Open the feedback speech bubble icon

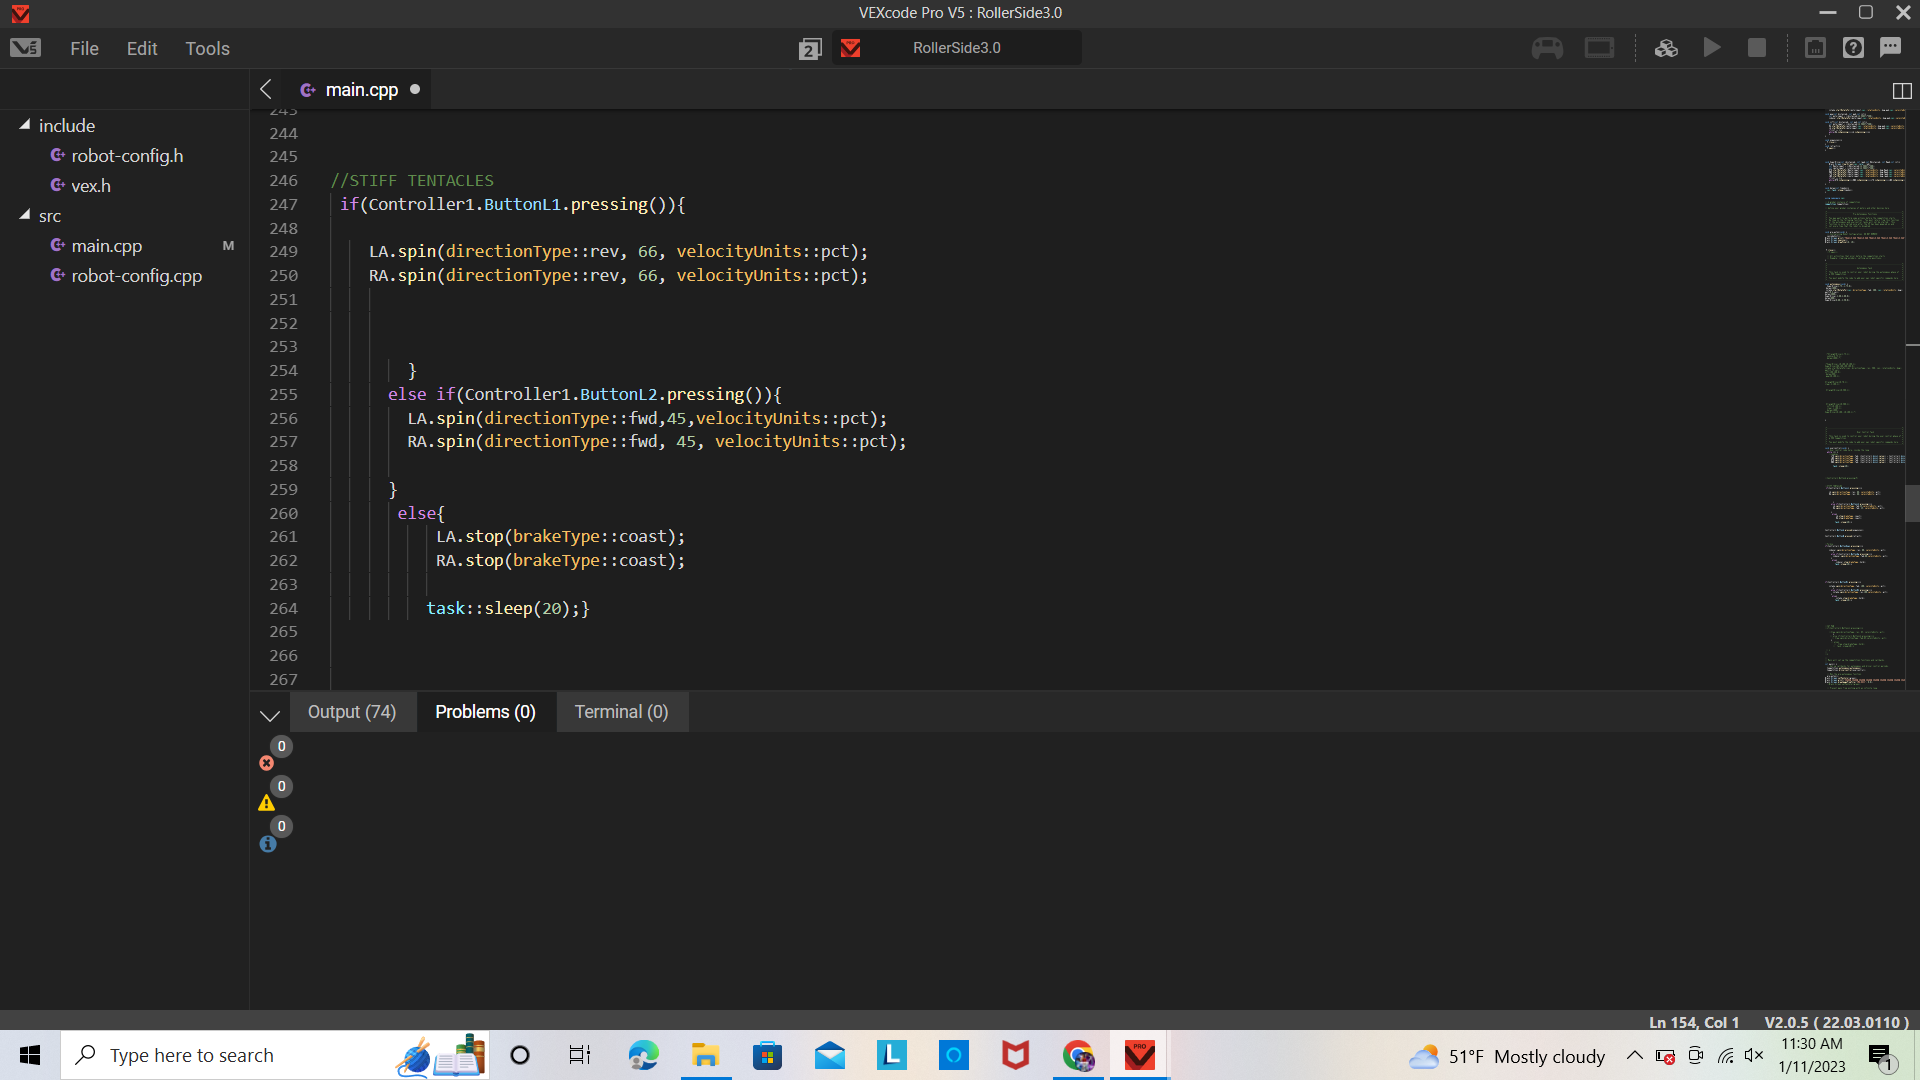tap(1890, 48)
